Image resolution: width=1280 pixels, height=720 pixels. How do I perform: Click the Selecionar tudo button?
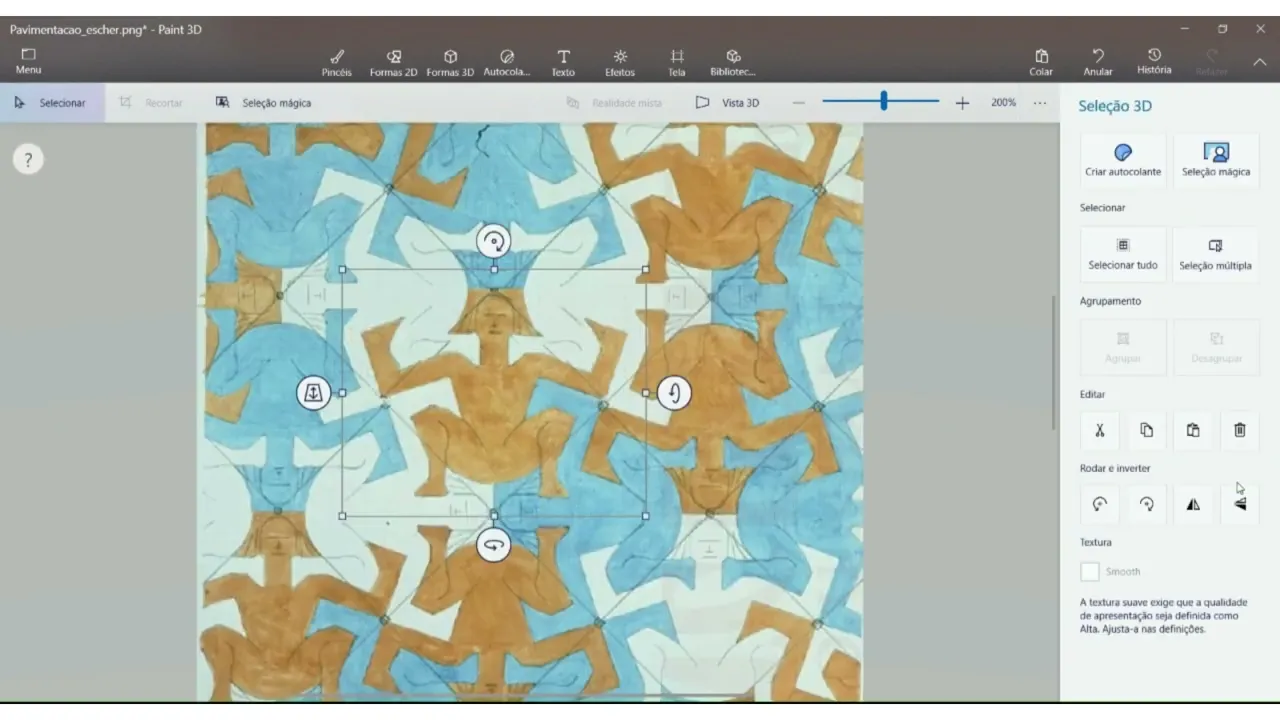point(1123,254)
